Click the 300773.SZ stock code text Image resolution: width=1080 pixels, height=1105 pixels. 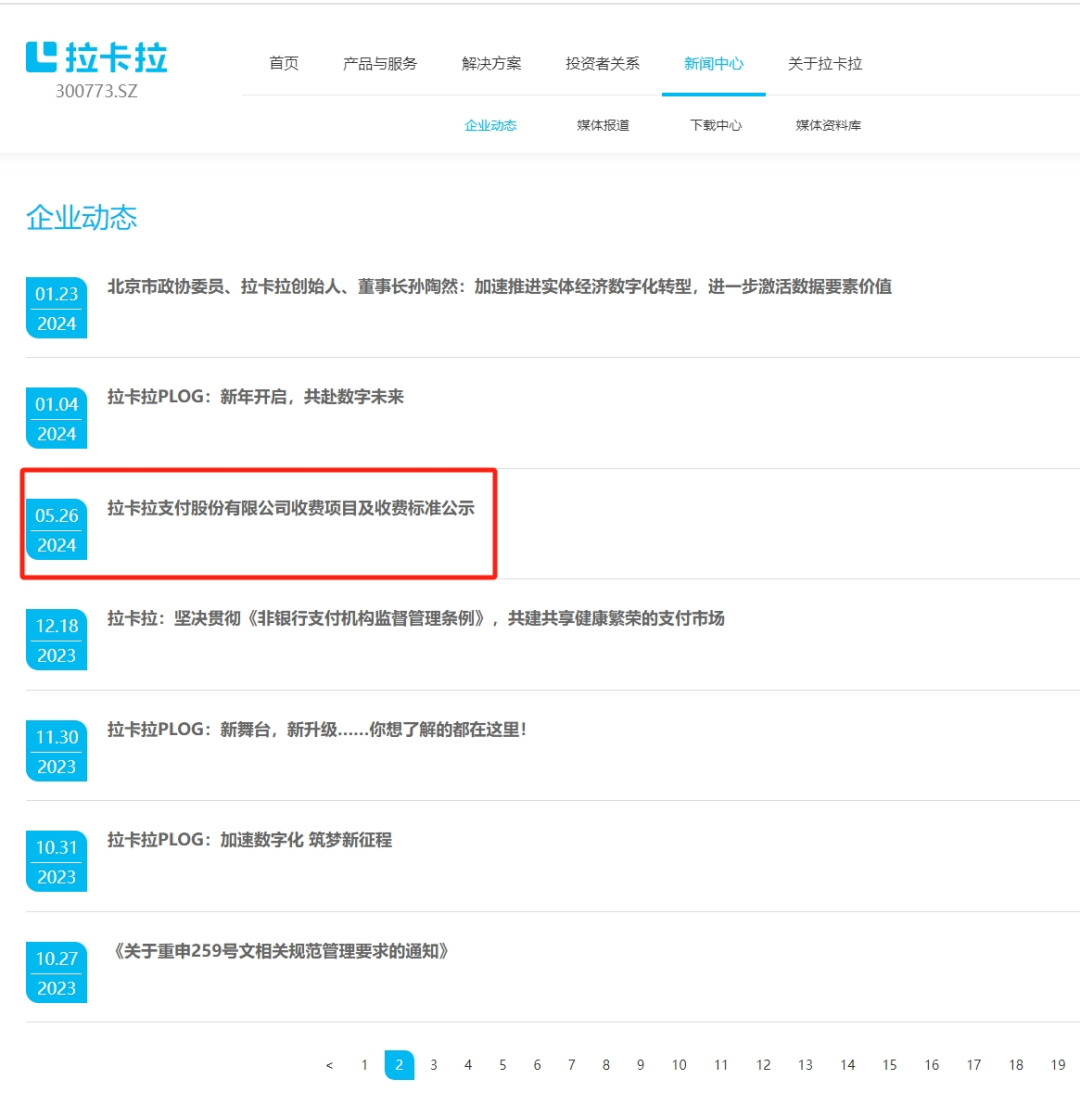(97, 92)
